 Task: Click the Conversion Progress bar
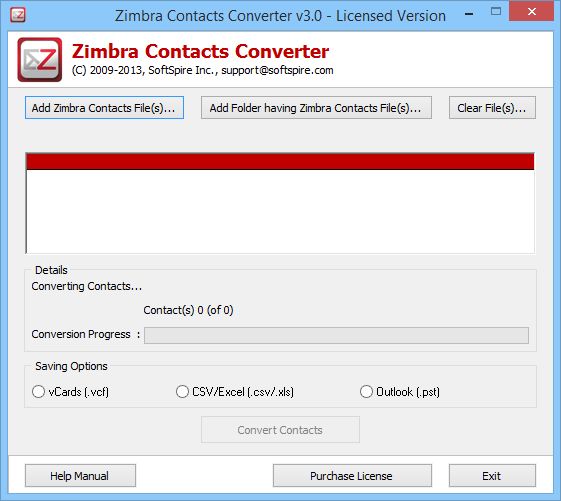(336, 335)
